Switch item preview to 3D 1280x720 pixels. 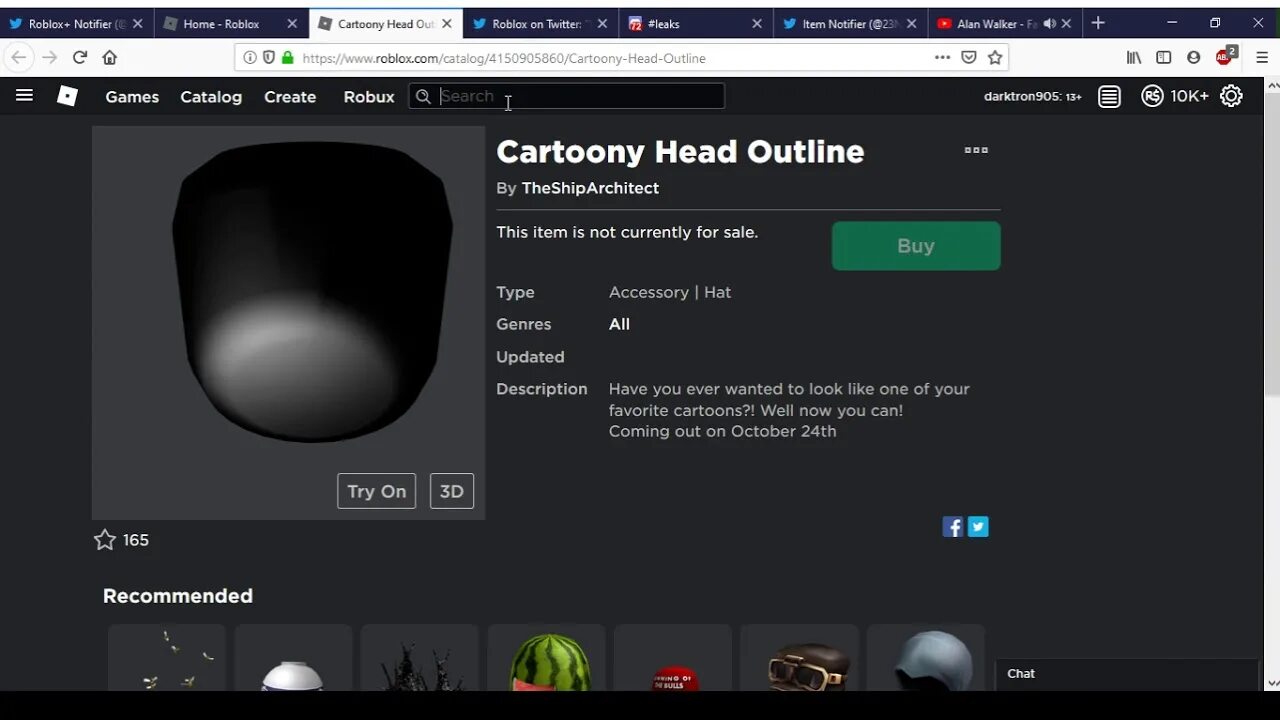click(x=452, y=491)
